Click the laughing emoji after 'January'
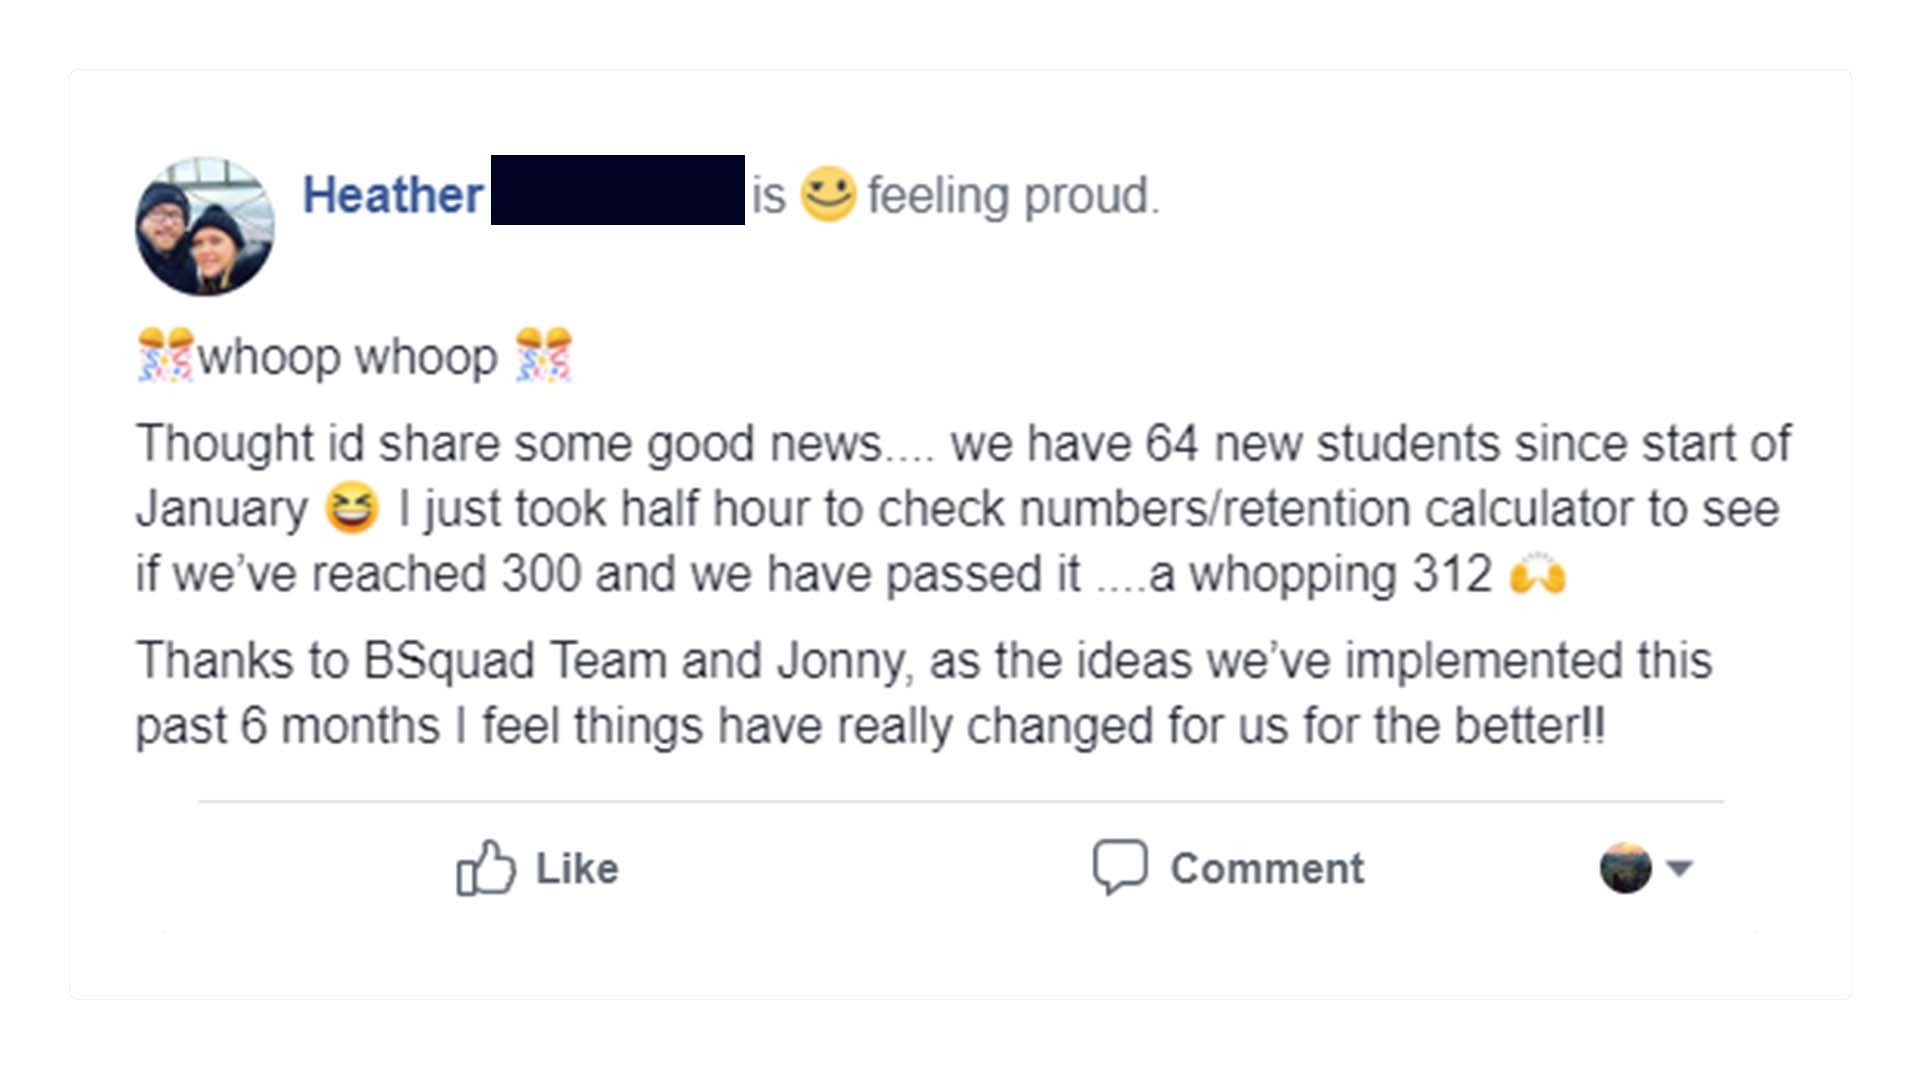Image resolution: width=1919 pixels, height=1080 pixels. 352,508
